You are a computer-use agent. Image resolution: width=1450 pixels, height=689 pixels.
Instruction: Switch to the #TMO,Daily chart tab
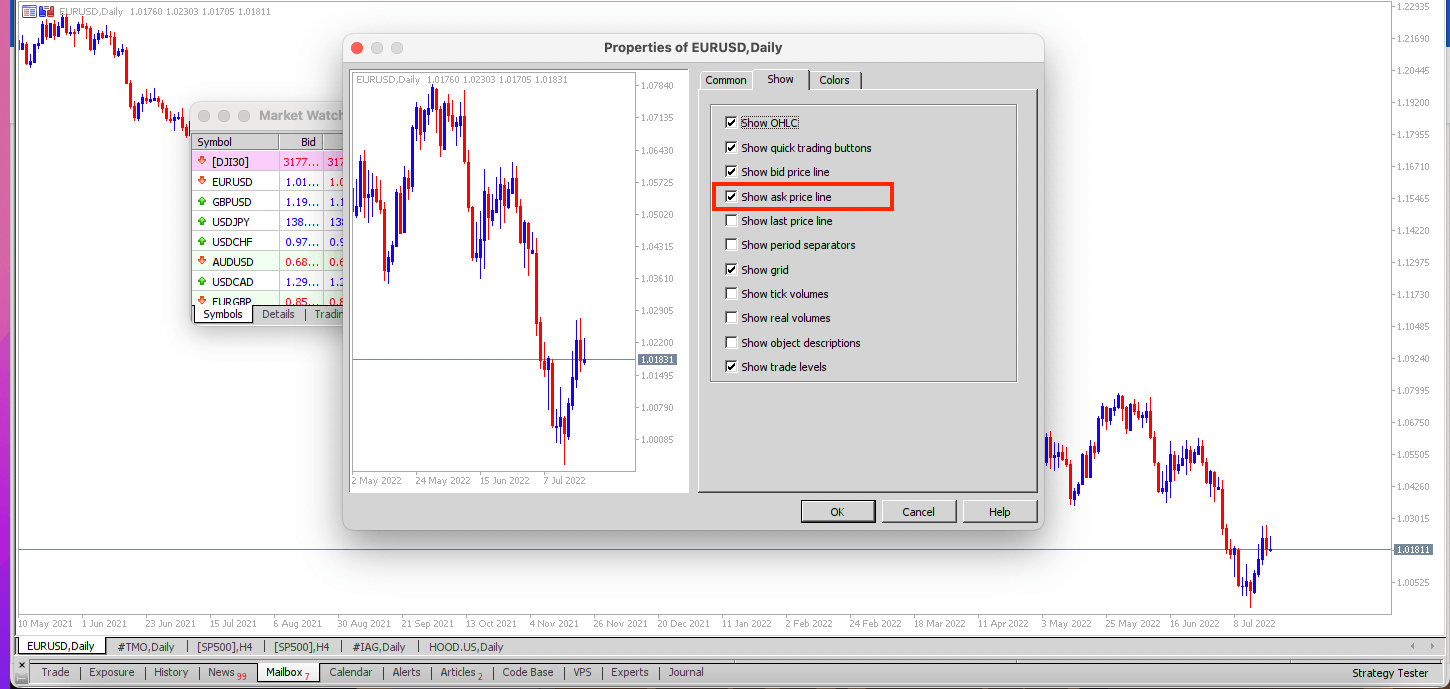tap(146, 647)
